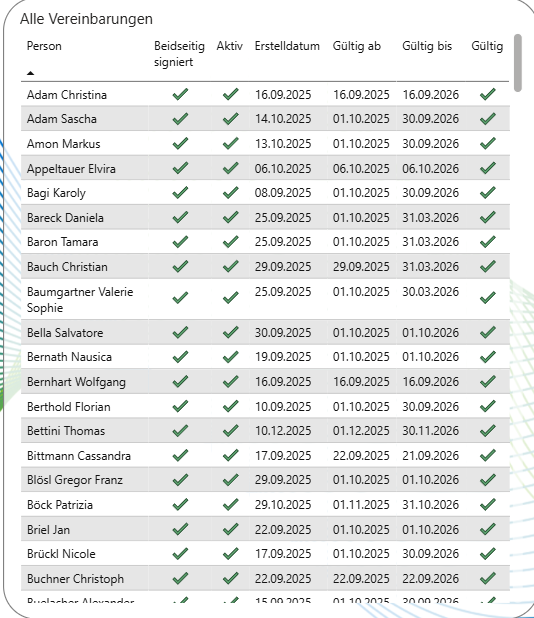Click Aktiv checkmark for Appeltauer Elvira

pos(231,168)
